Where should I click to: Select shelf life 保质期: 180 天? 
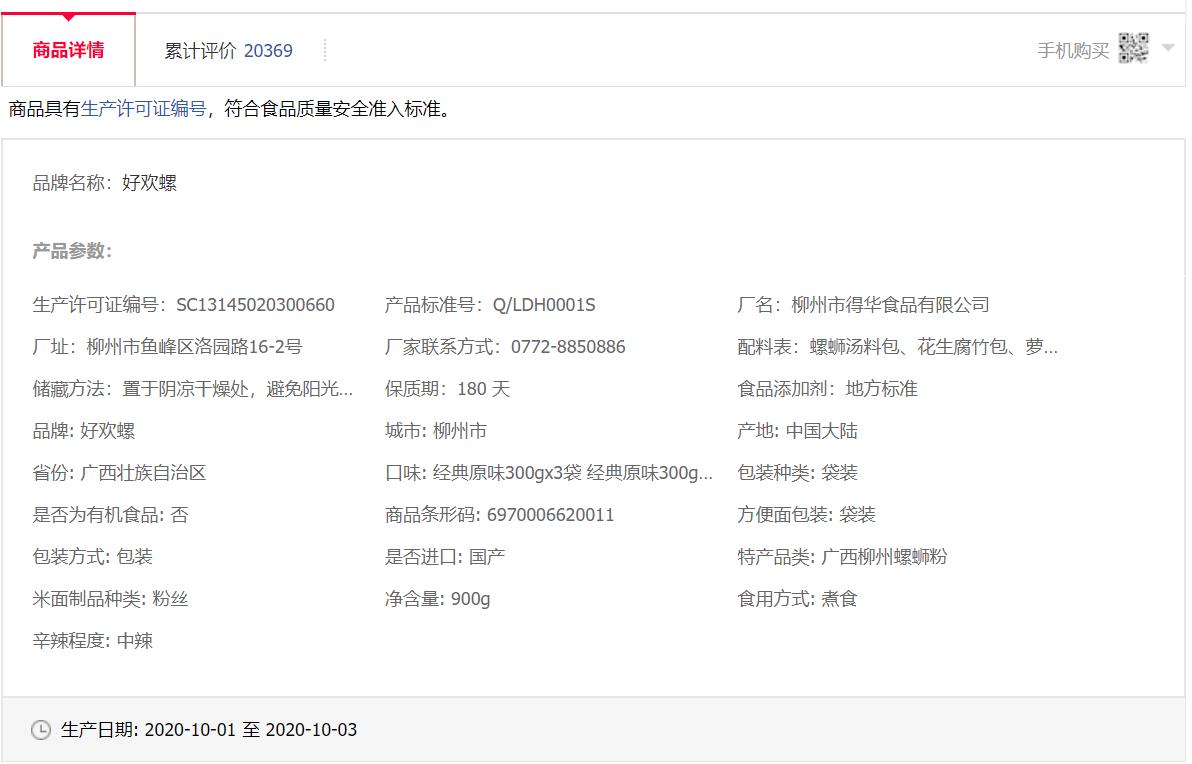click(448, 388)
